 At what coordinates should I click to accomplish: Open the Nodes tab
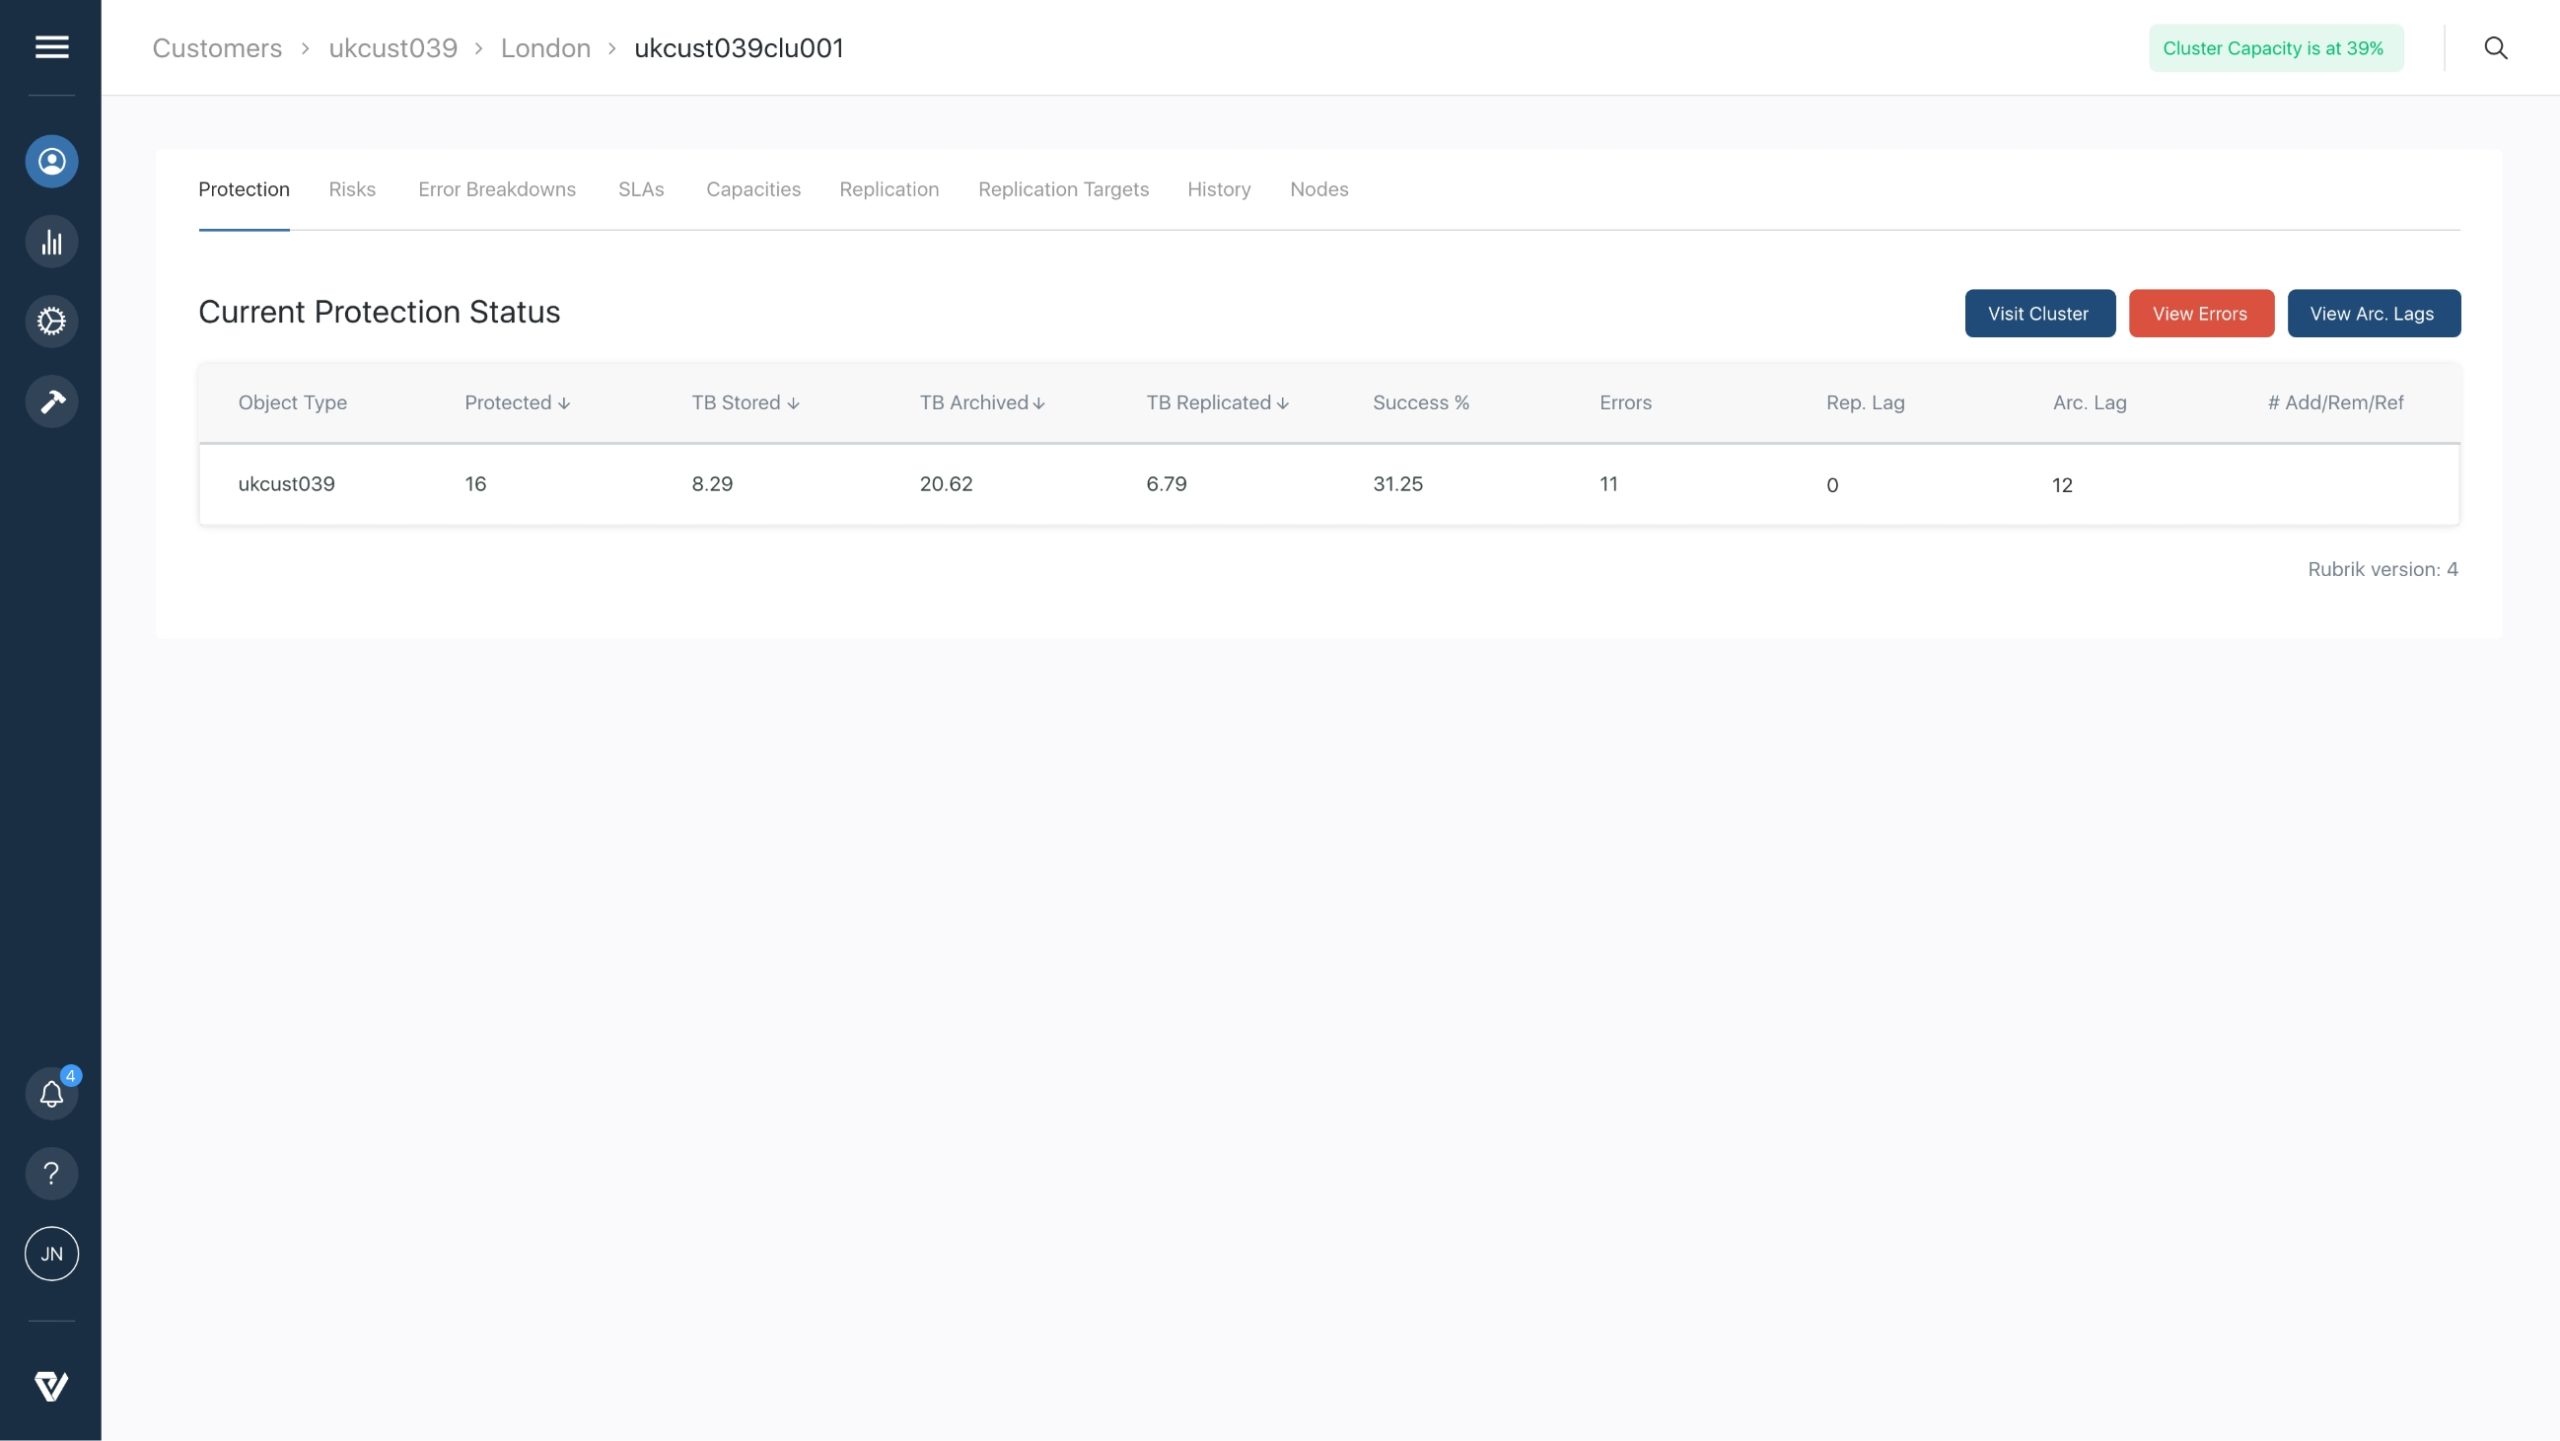point(1319,189)
